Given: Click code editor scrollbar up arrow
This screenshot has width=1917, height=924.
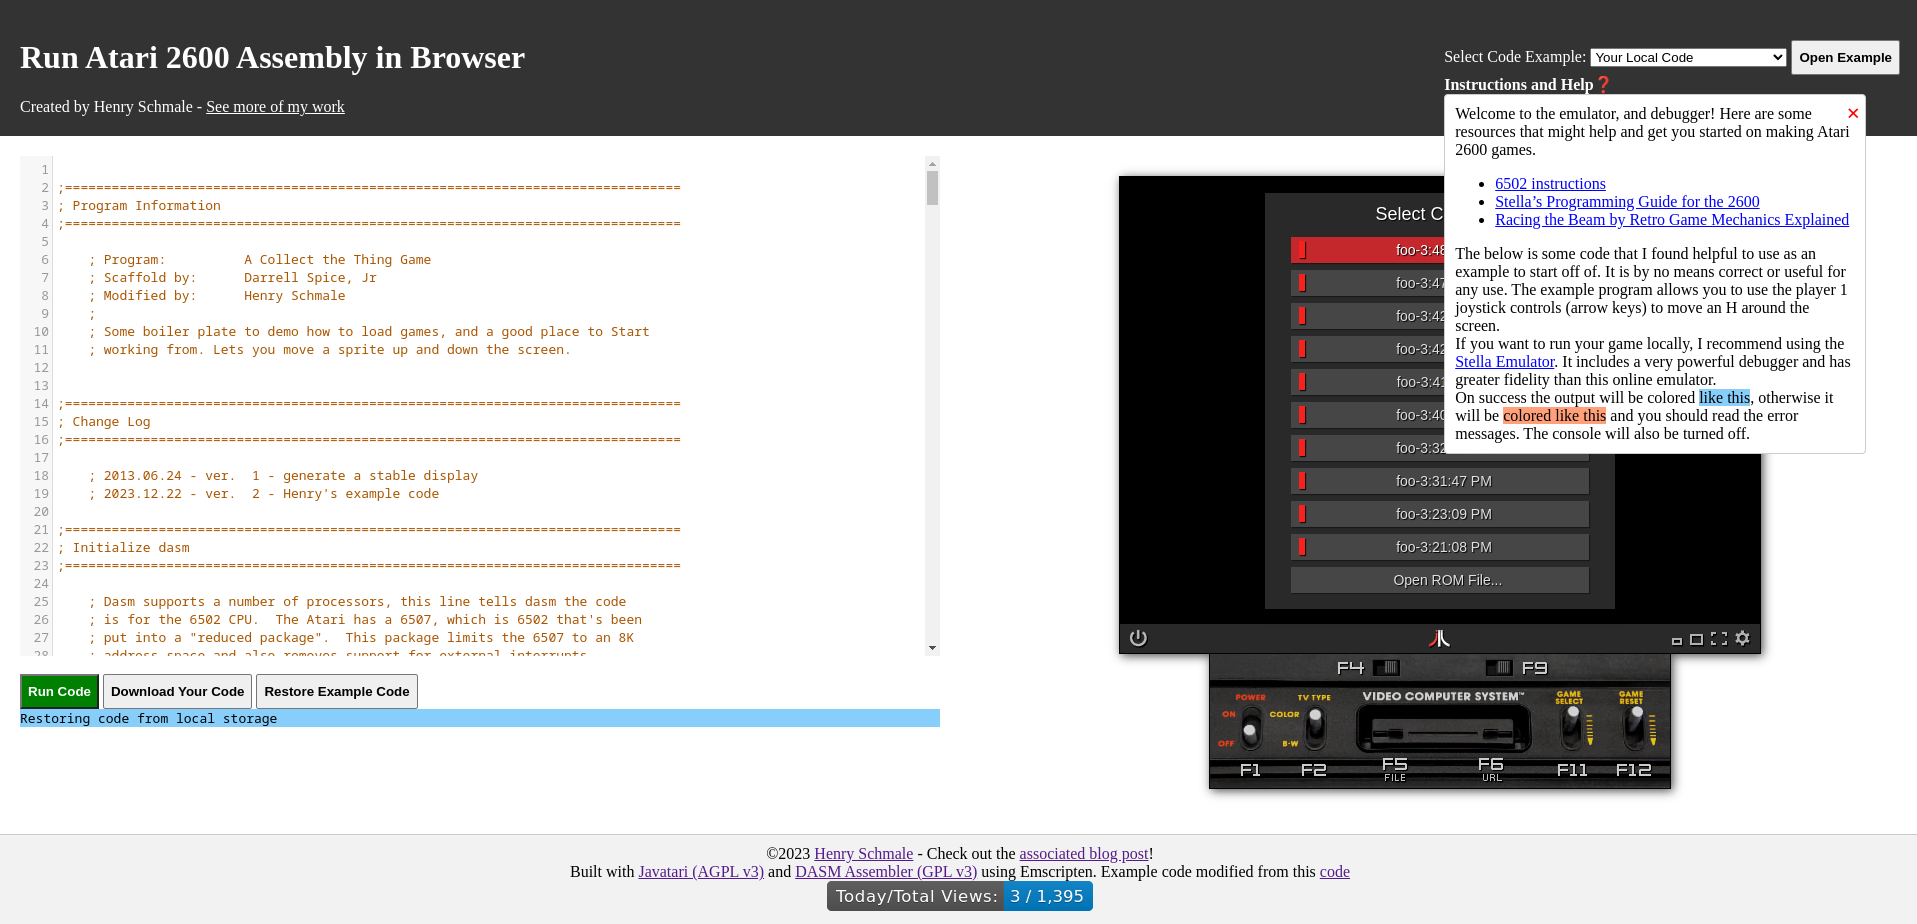Looking at the screenshot, I should 932,163.
